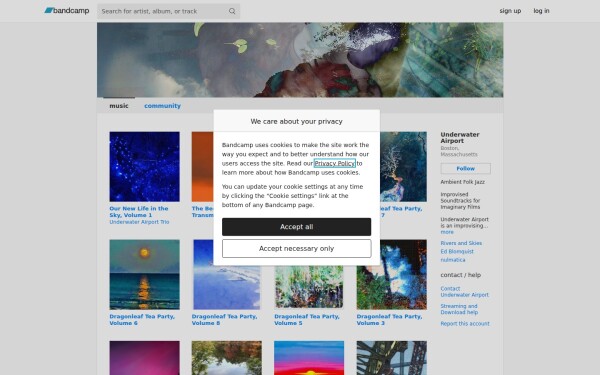
Task: Open Dragonleaf Tea Party, Volume 8 title link
Action: click(224, 320)
